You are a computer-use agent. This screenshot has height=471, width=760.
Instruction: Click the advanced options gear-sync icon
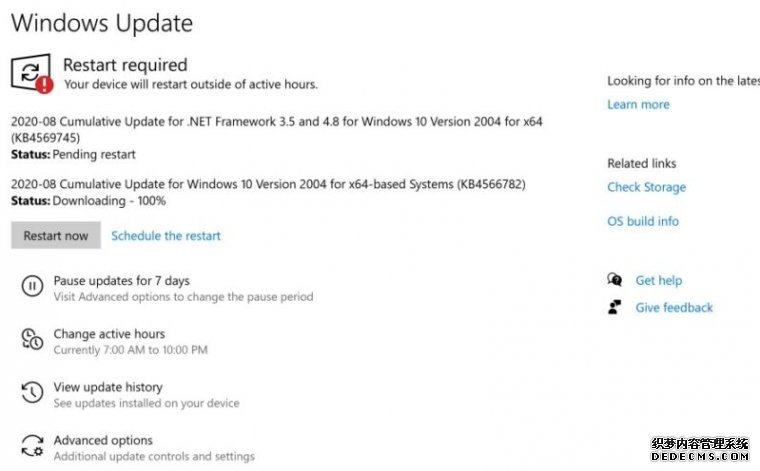[x=32, y=445]
